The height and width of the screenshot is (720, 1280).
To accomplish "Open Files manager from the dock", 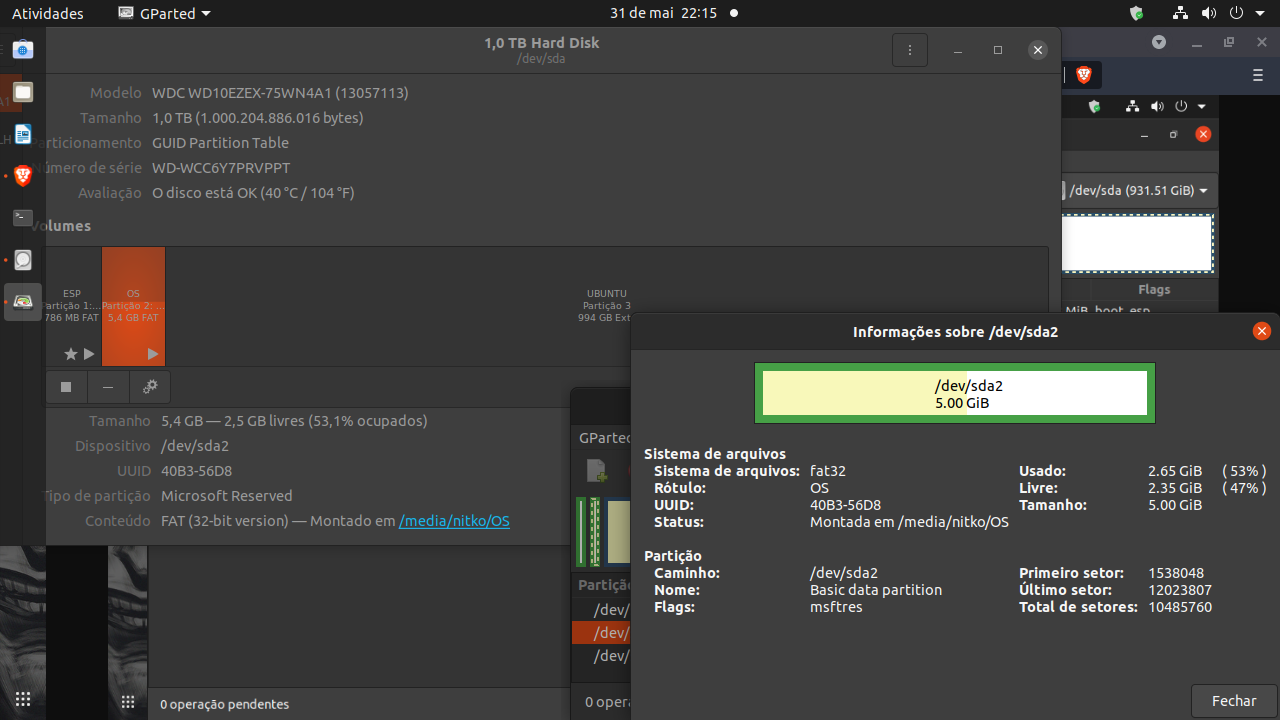I will pos(22,92).
